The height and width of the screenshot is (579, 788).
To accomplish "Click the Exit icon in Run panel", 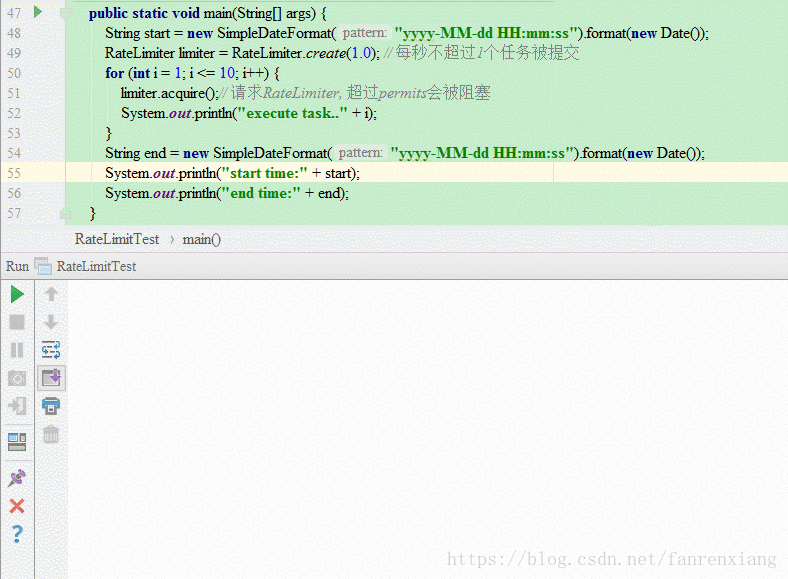I will [x=17, y=406].
